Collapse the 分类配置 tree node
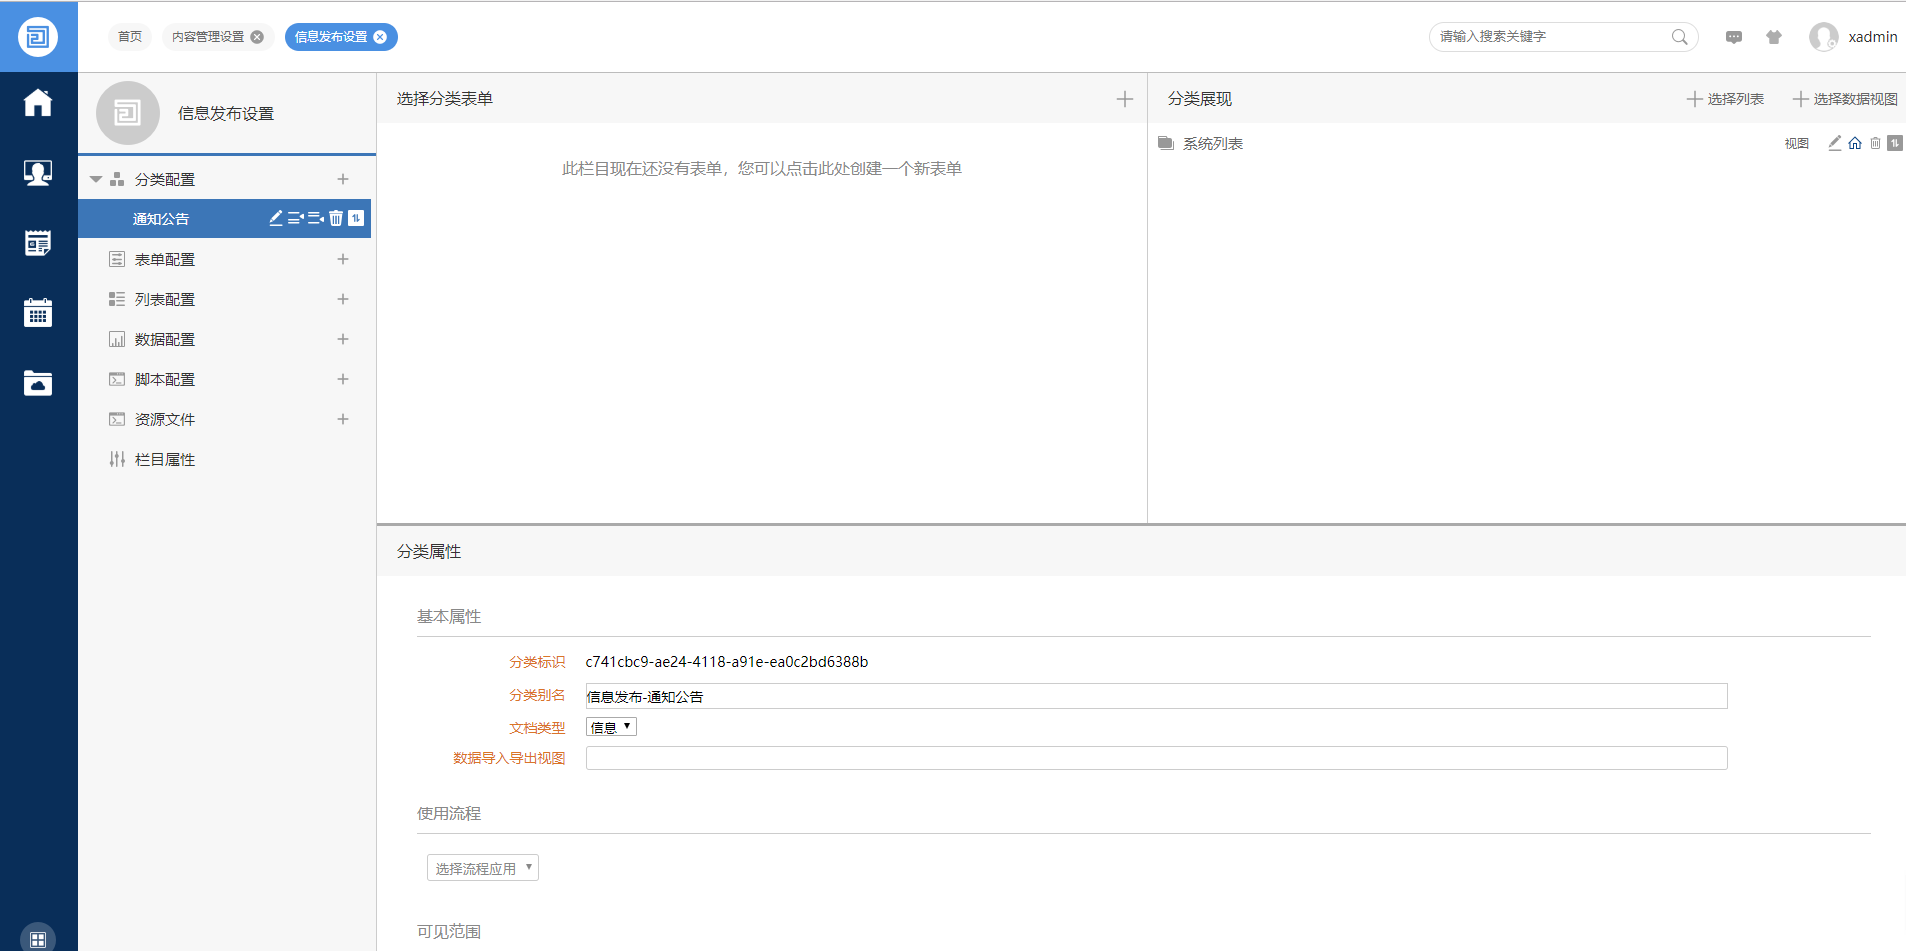Screen dimensions: 1906x951 click(x=96, y=180)
